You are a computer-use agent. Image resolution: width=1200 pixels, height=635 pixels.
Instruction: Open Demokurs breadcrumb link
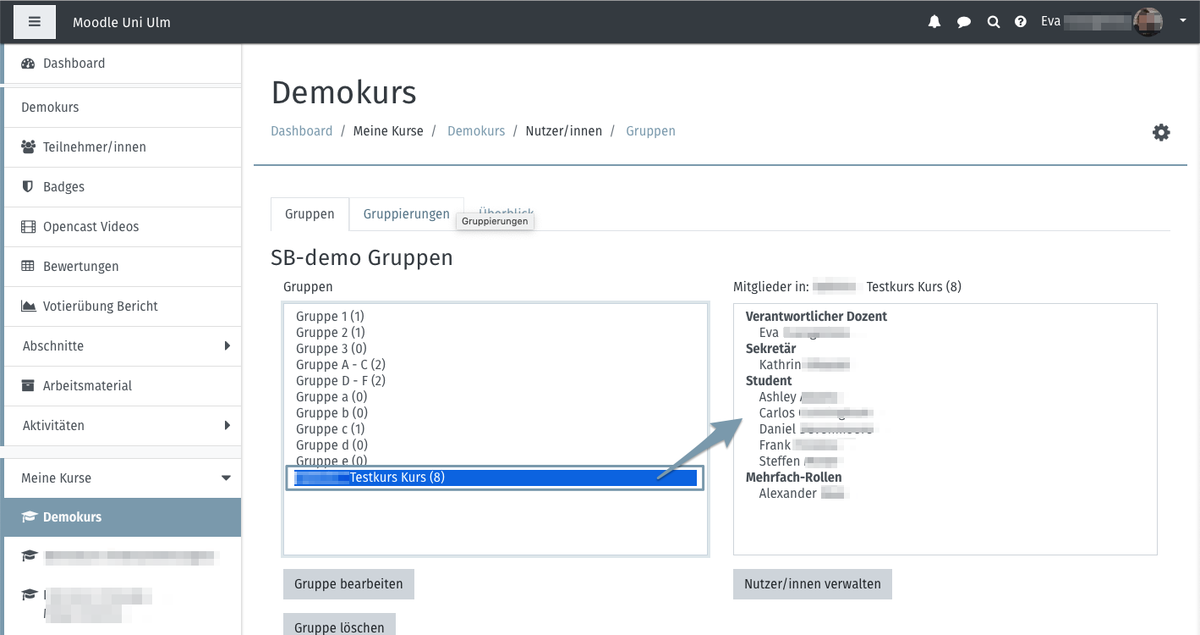(x=476, y=131)
